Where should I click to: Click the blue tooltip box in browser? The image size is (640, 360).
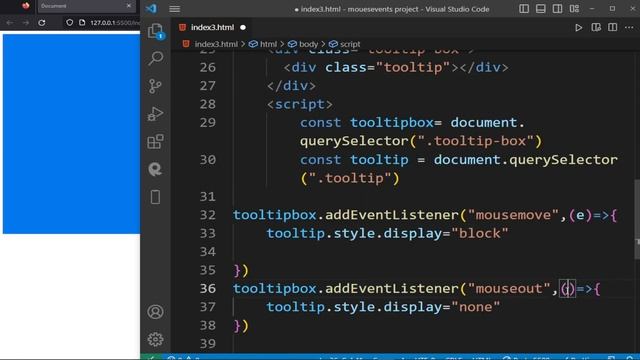click(71, 134)
